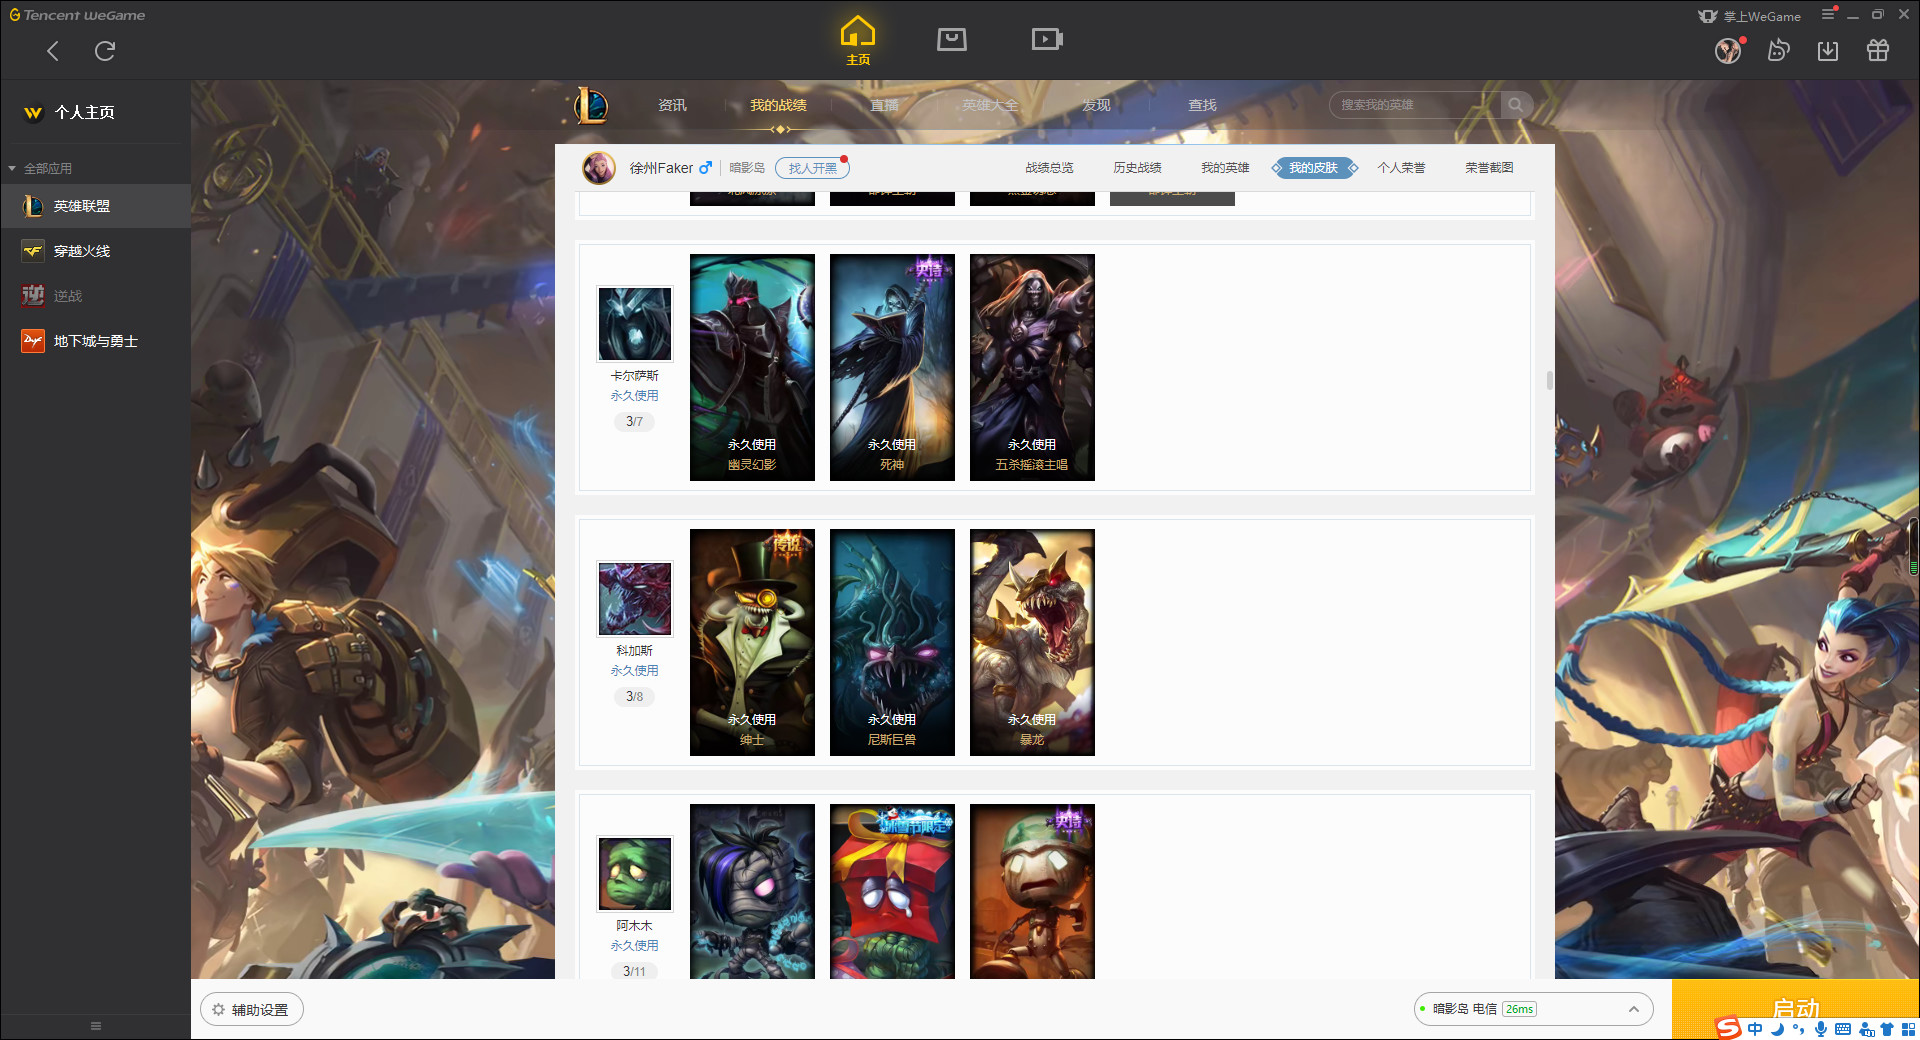
Task: Open the 主页 home icon
Action: click(858, 40)
